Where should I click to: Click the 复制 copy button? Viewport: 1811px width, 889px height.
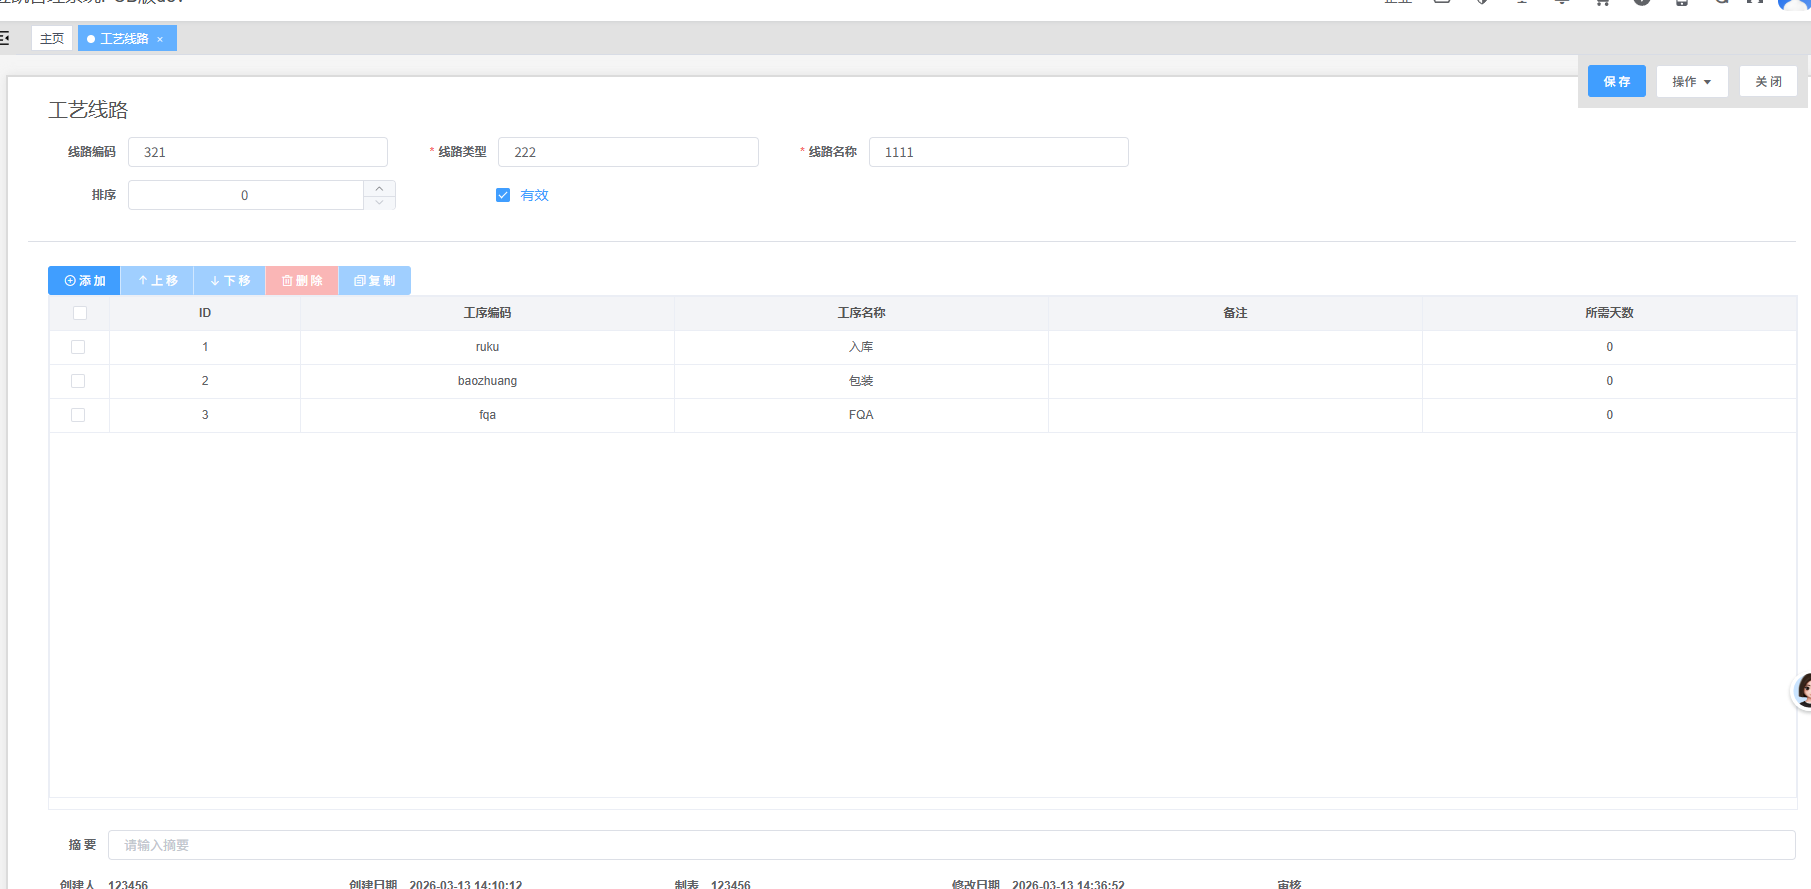pyautogui.click(x=375, y=281)
